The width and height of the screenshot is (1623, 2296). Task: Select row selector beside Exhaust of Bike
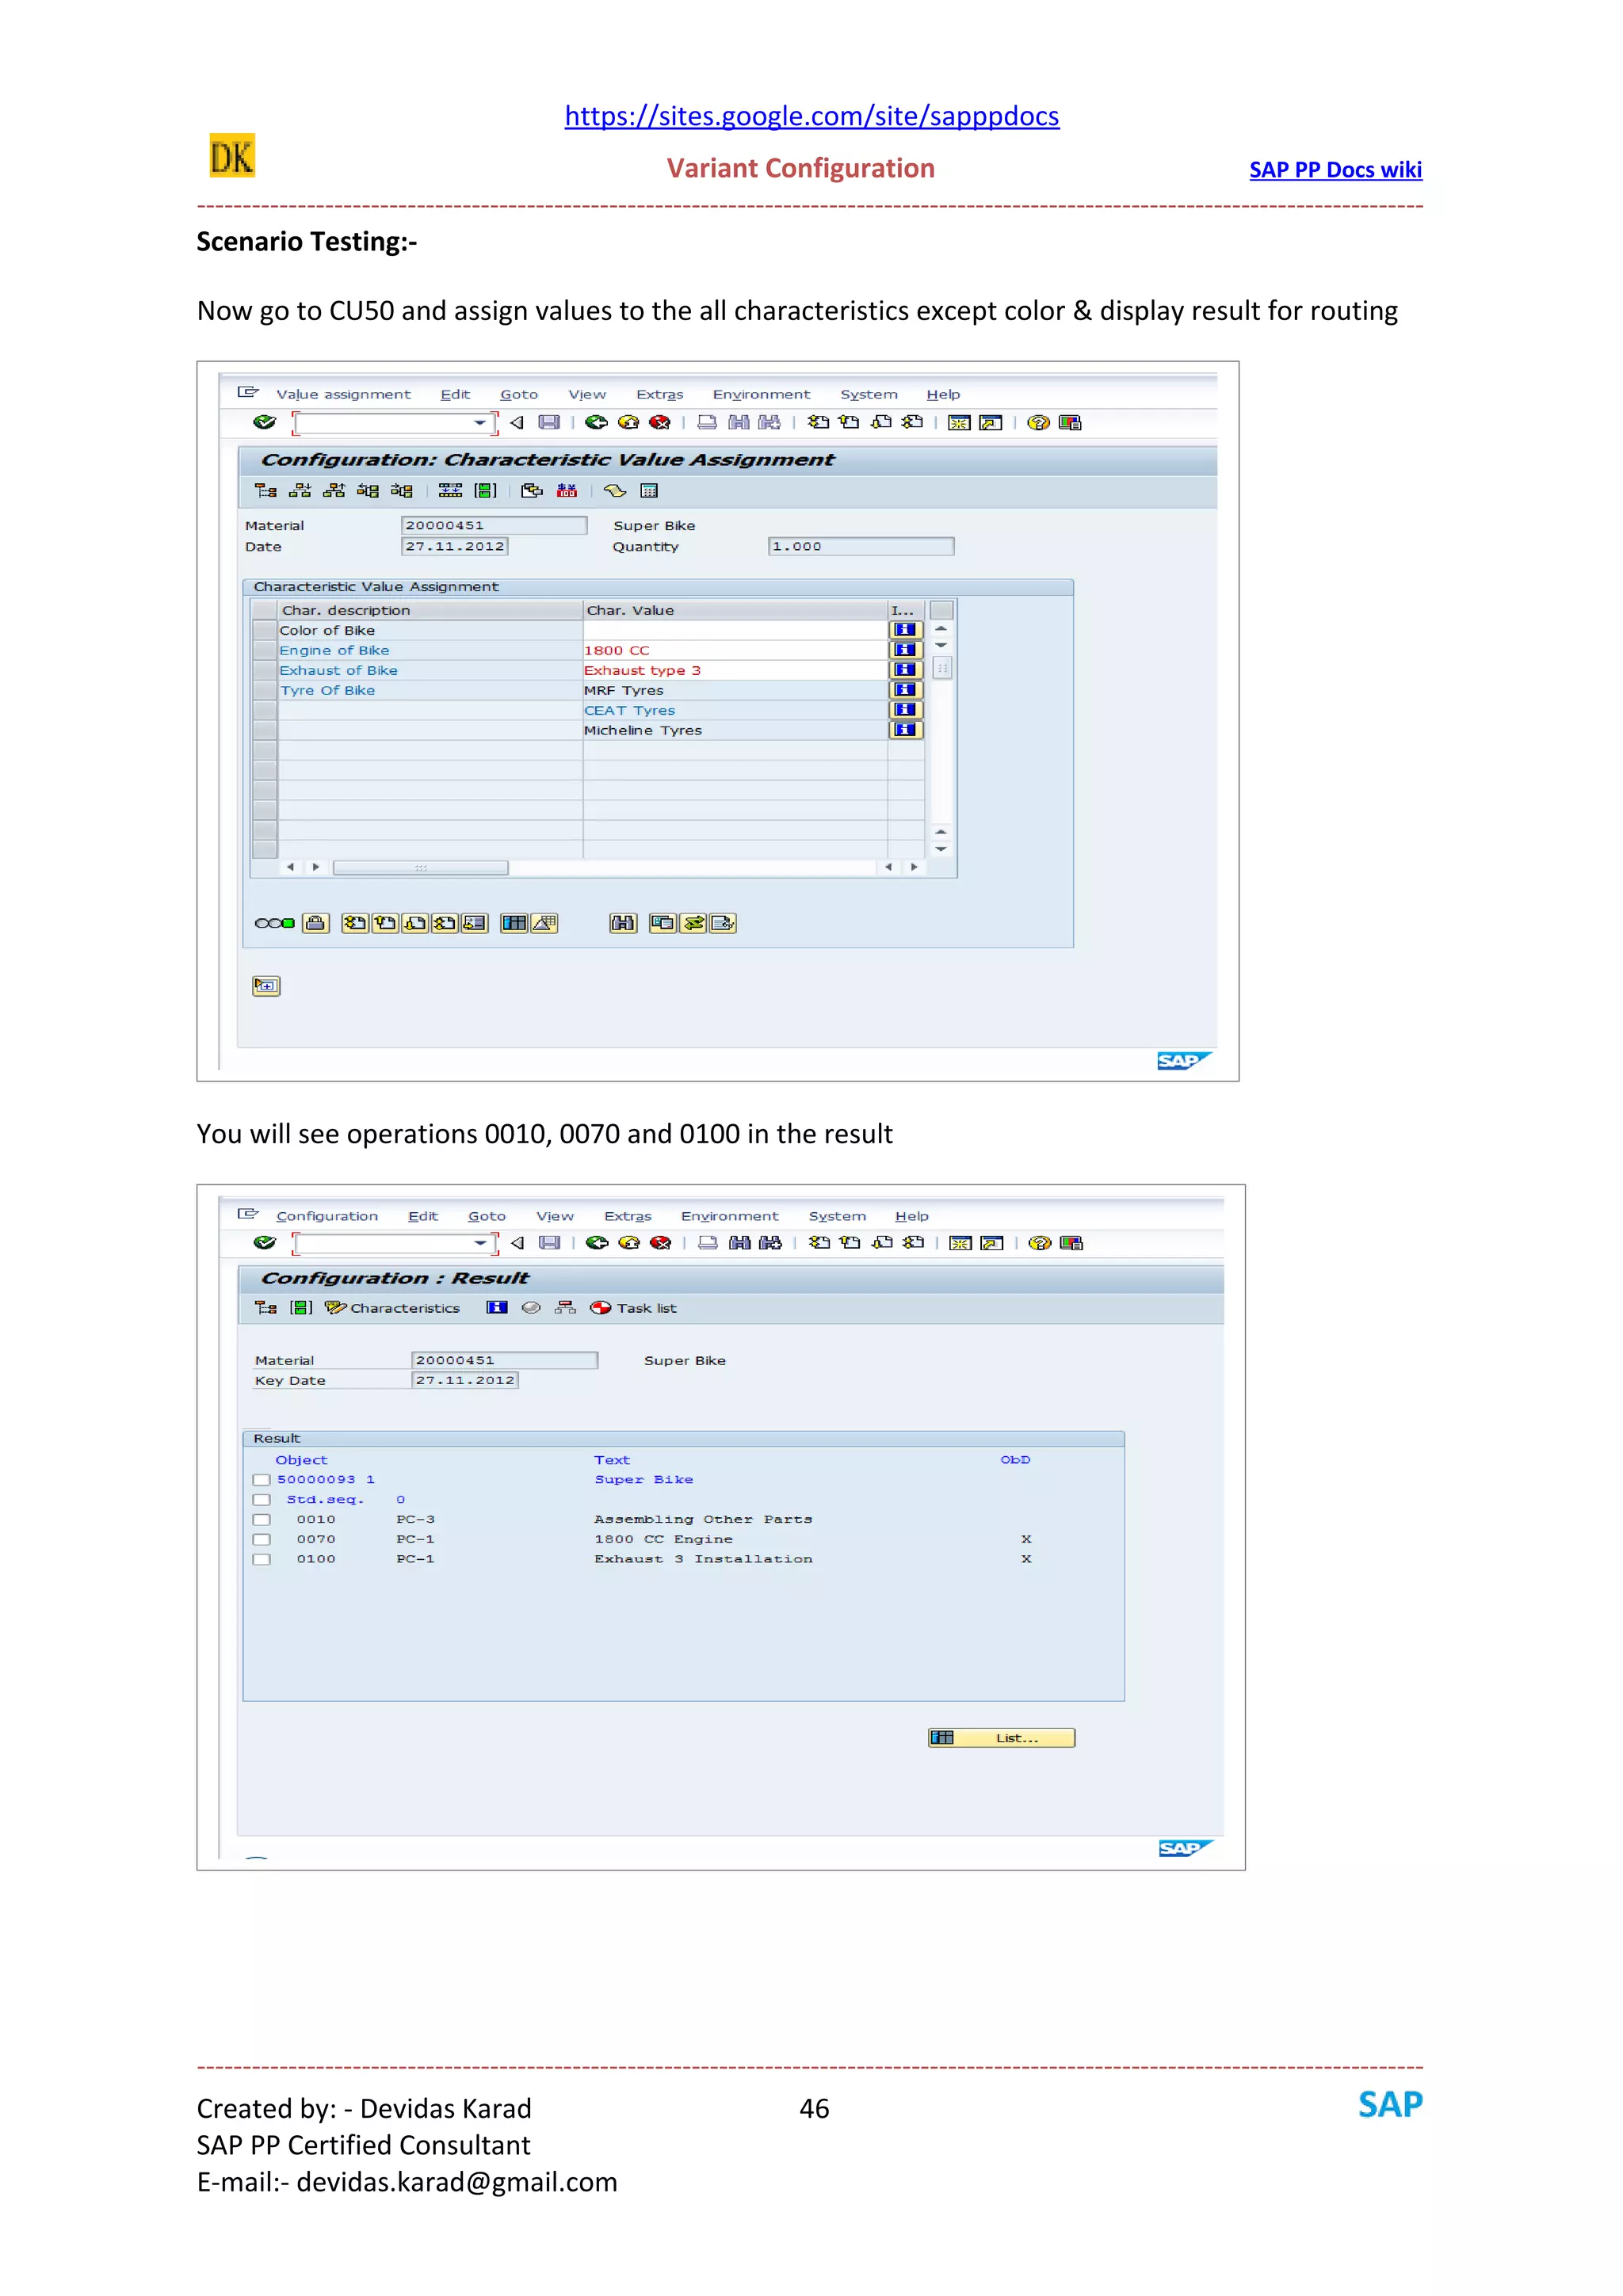(265, 670)
